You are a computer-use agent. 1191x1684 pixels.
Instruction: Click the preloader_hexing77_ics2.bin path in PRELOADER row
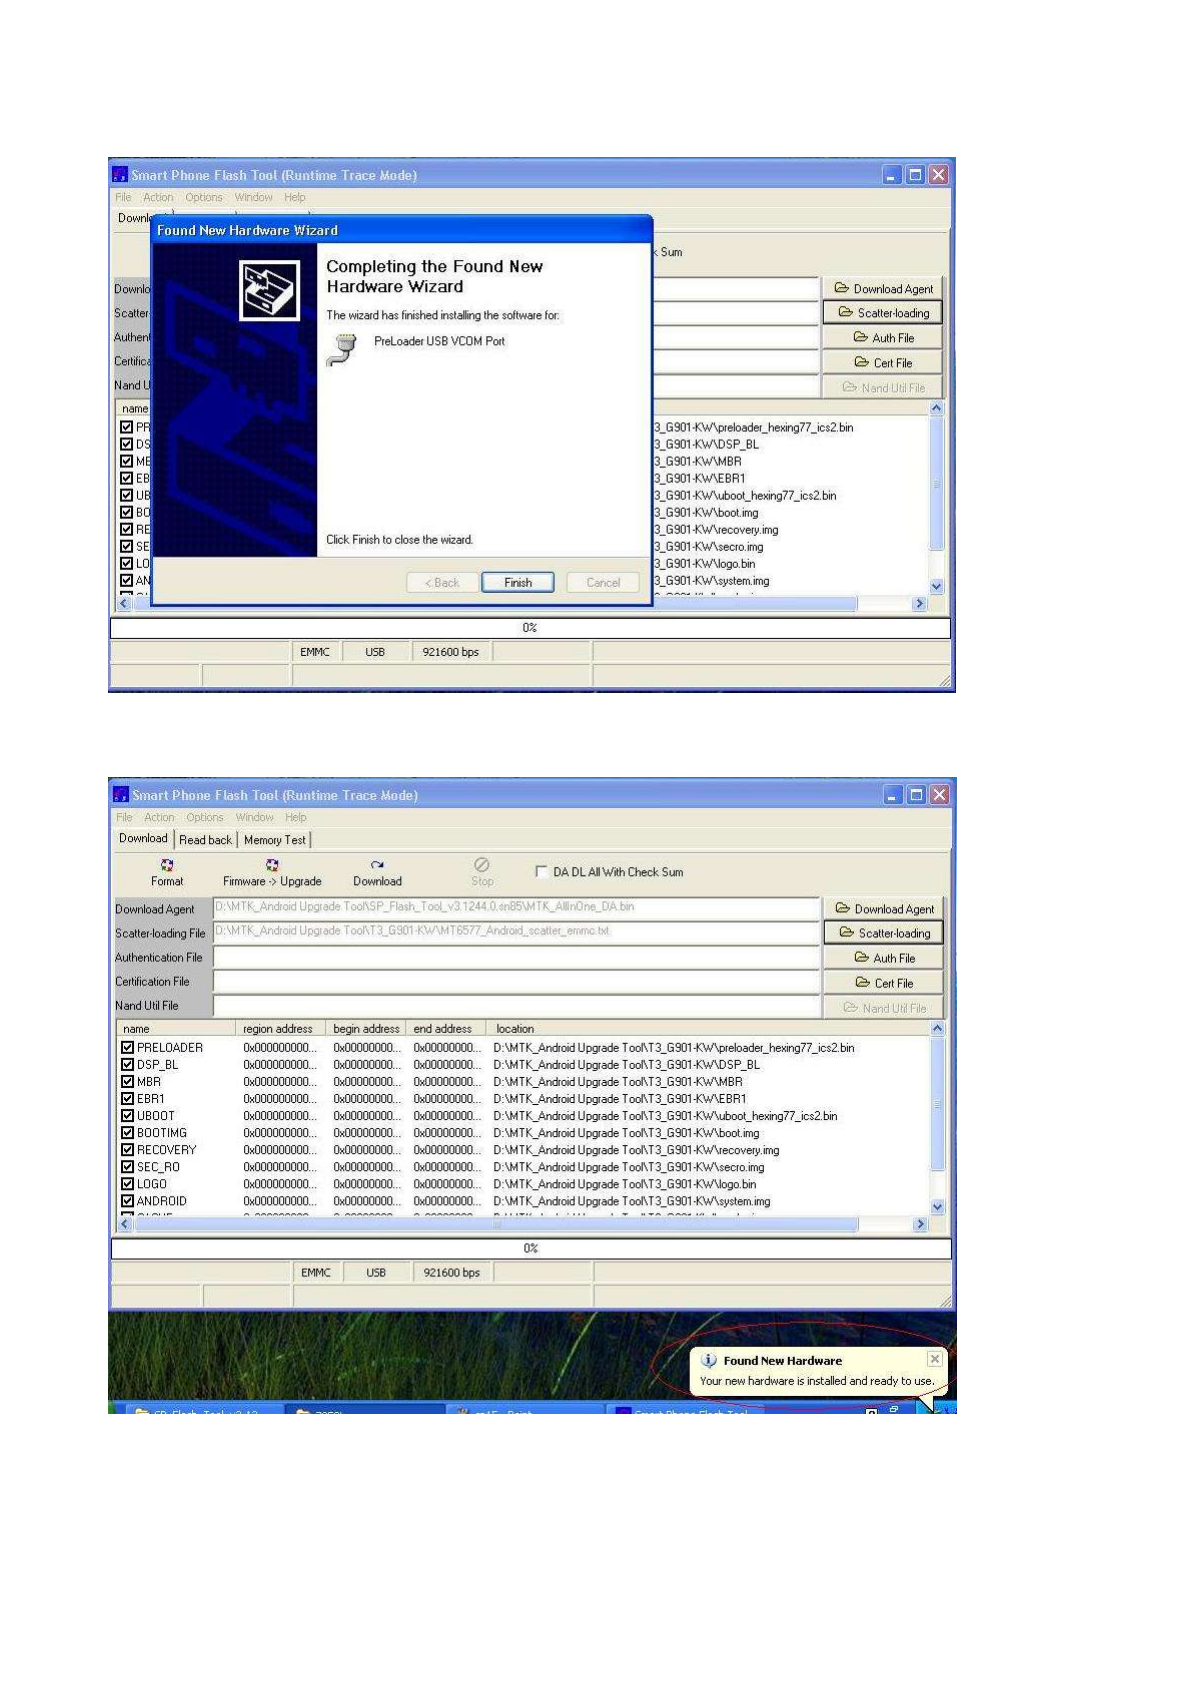pyautogui.click(x=673, y=1047)
